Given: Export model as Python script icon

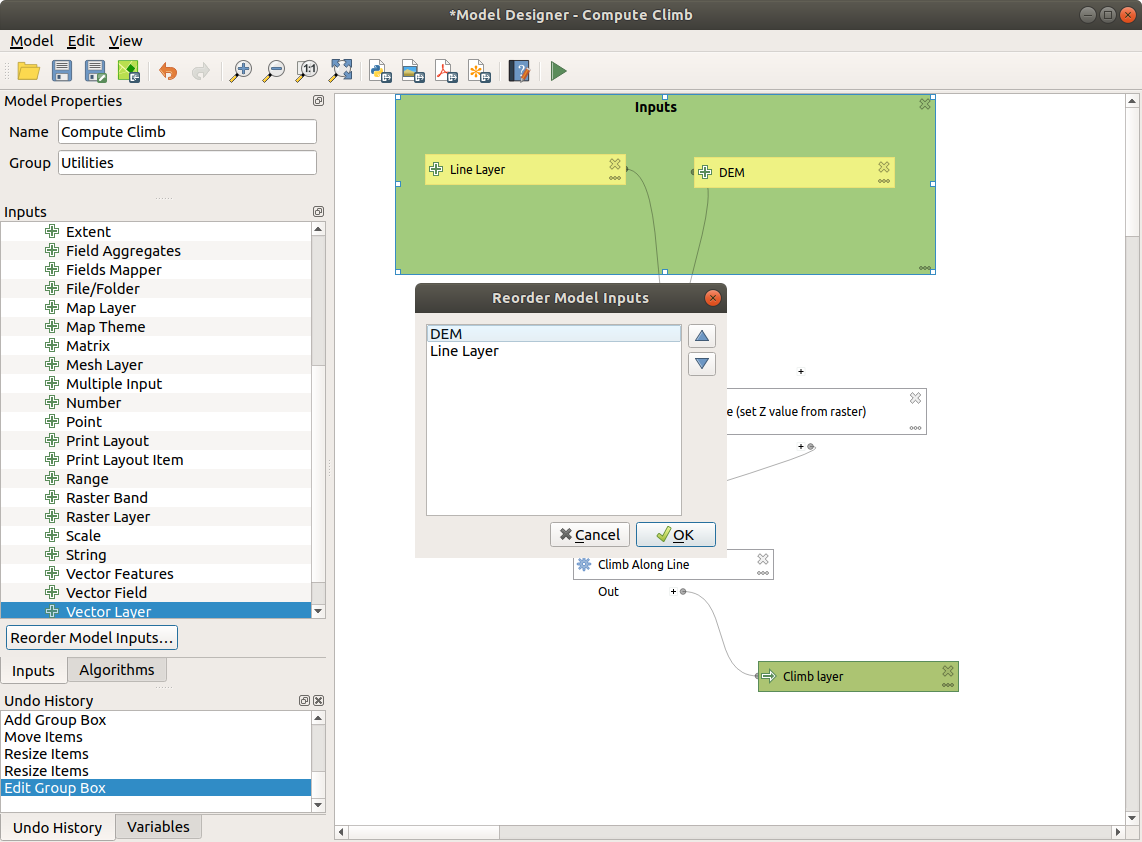Looking at the screenshot, I should 380,71.
